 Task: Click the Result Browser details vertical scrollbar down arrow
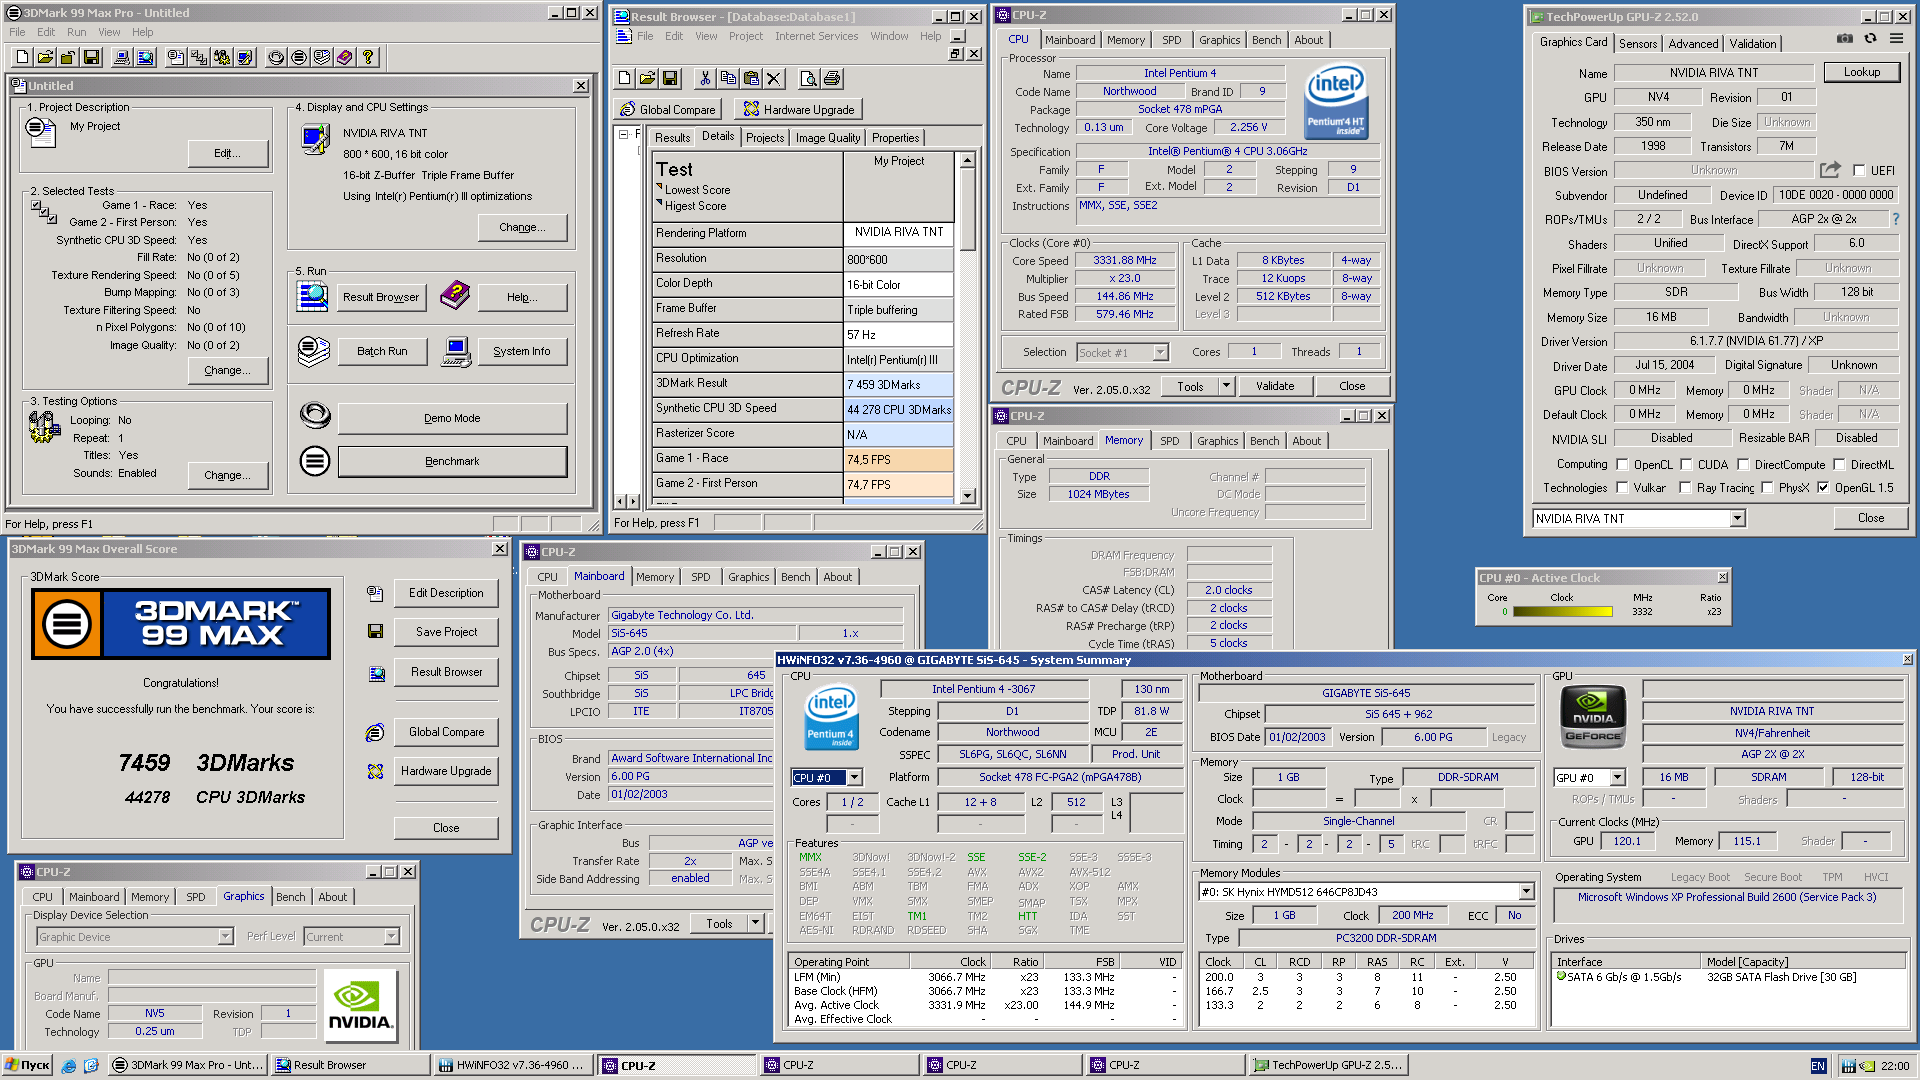[x=967, y=496]
